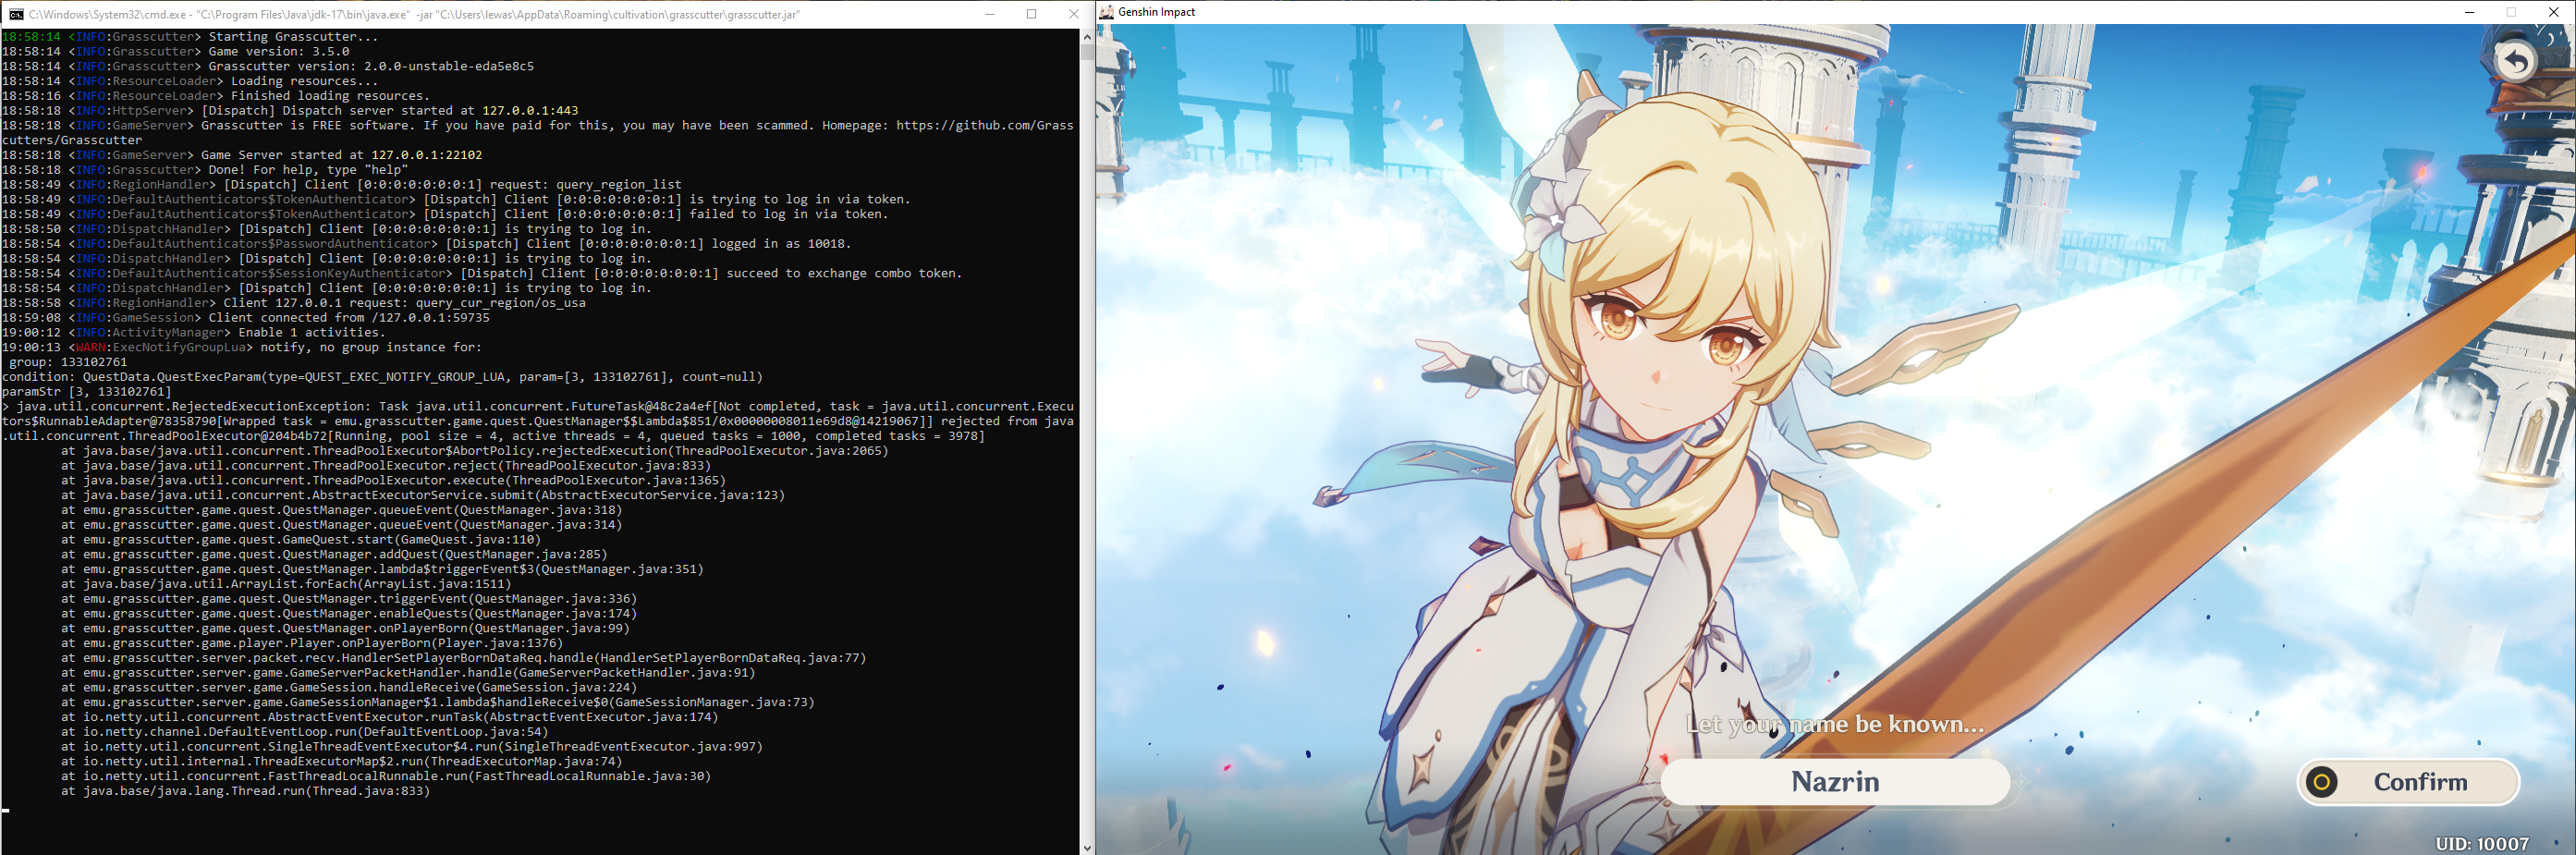This screenshot has height=855, width=2576.
Task: Click the "group: 133102761" console line
Action: tap(68, 362)
